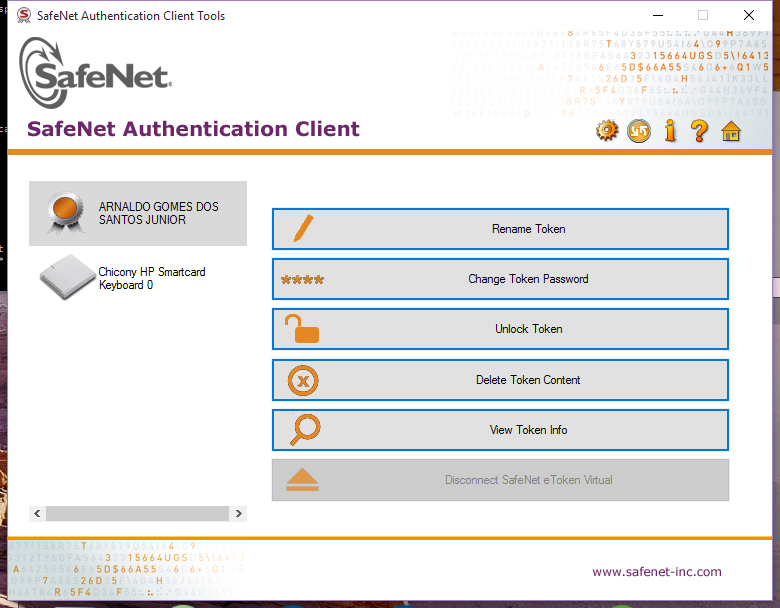Click the open padlock Unlock Token icon
Viewport: 780px width, 608px height.
pos(302,329)
